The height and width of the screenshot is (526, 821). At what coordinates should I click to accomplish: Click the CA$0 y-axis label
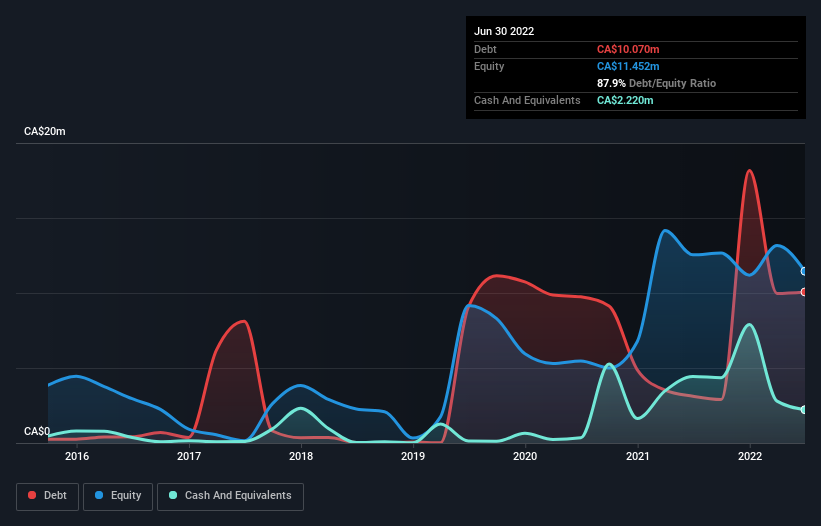tap(37, 432)
